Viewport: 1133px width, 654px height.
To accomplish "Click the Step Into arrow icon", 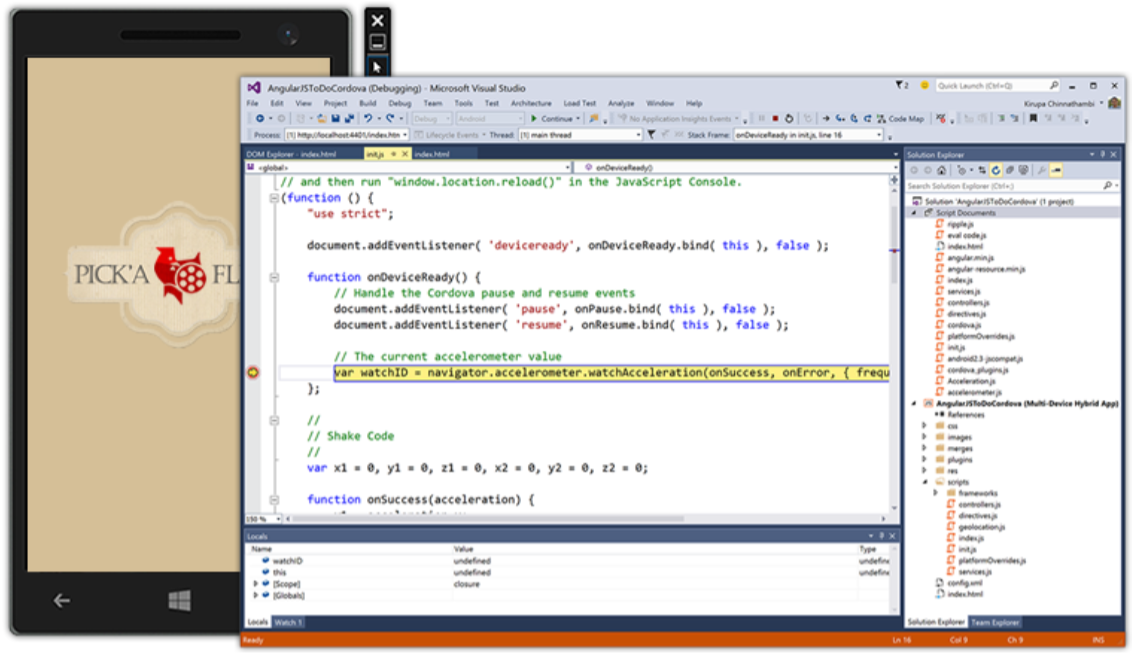I will 841,118.
